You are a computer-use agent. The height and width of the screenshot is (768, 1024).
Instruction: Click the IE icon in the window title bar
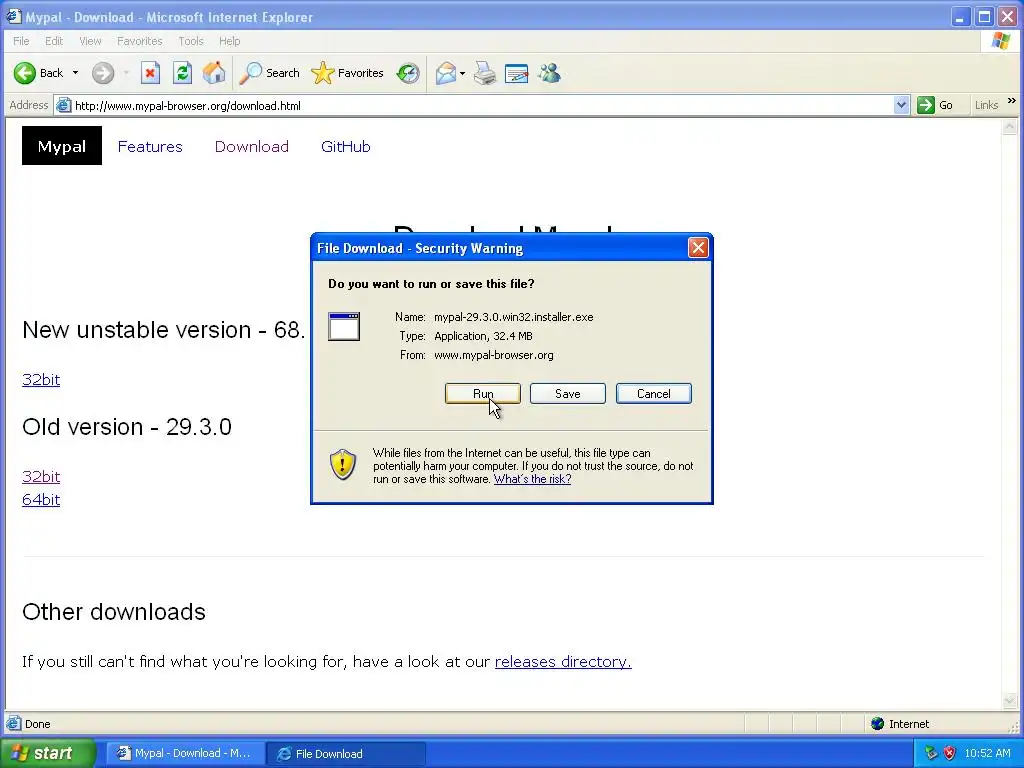tap(14, 16)
